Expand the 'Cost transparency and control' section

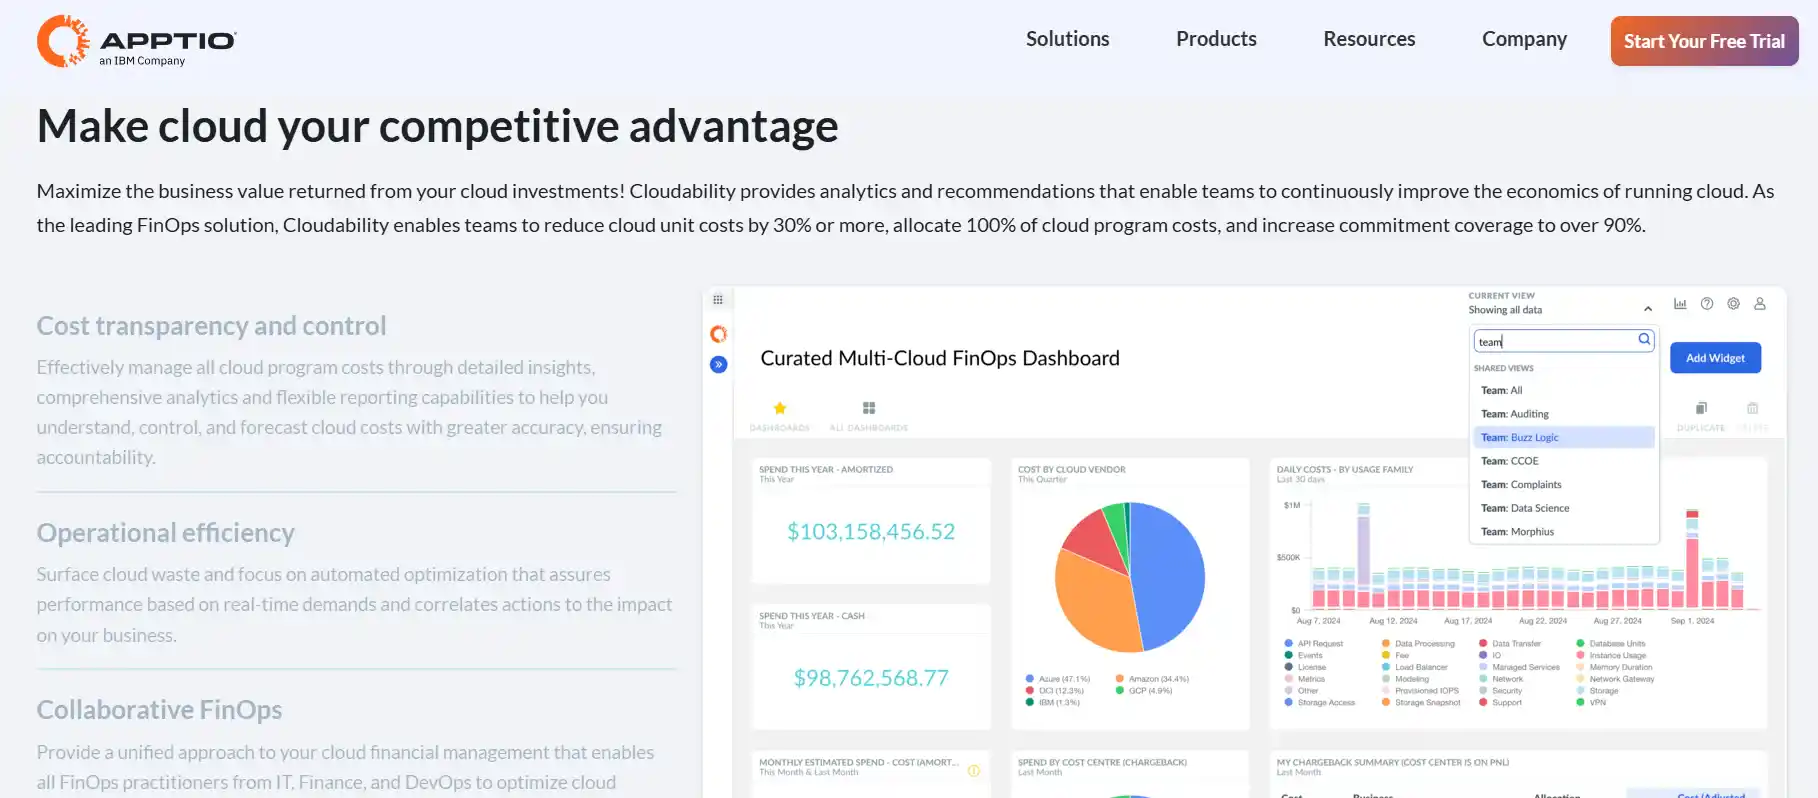click(211, 326)
